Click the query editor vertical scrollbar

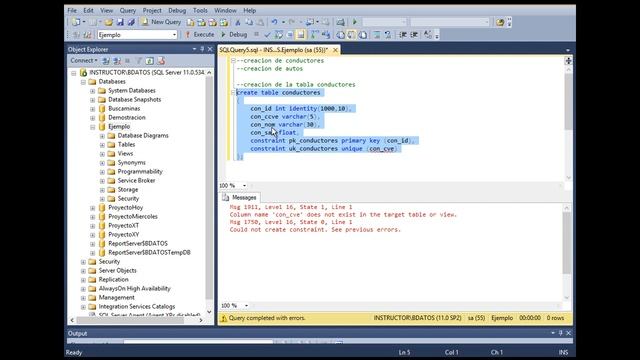568,123
